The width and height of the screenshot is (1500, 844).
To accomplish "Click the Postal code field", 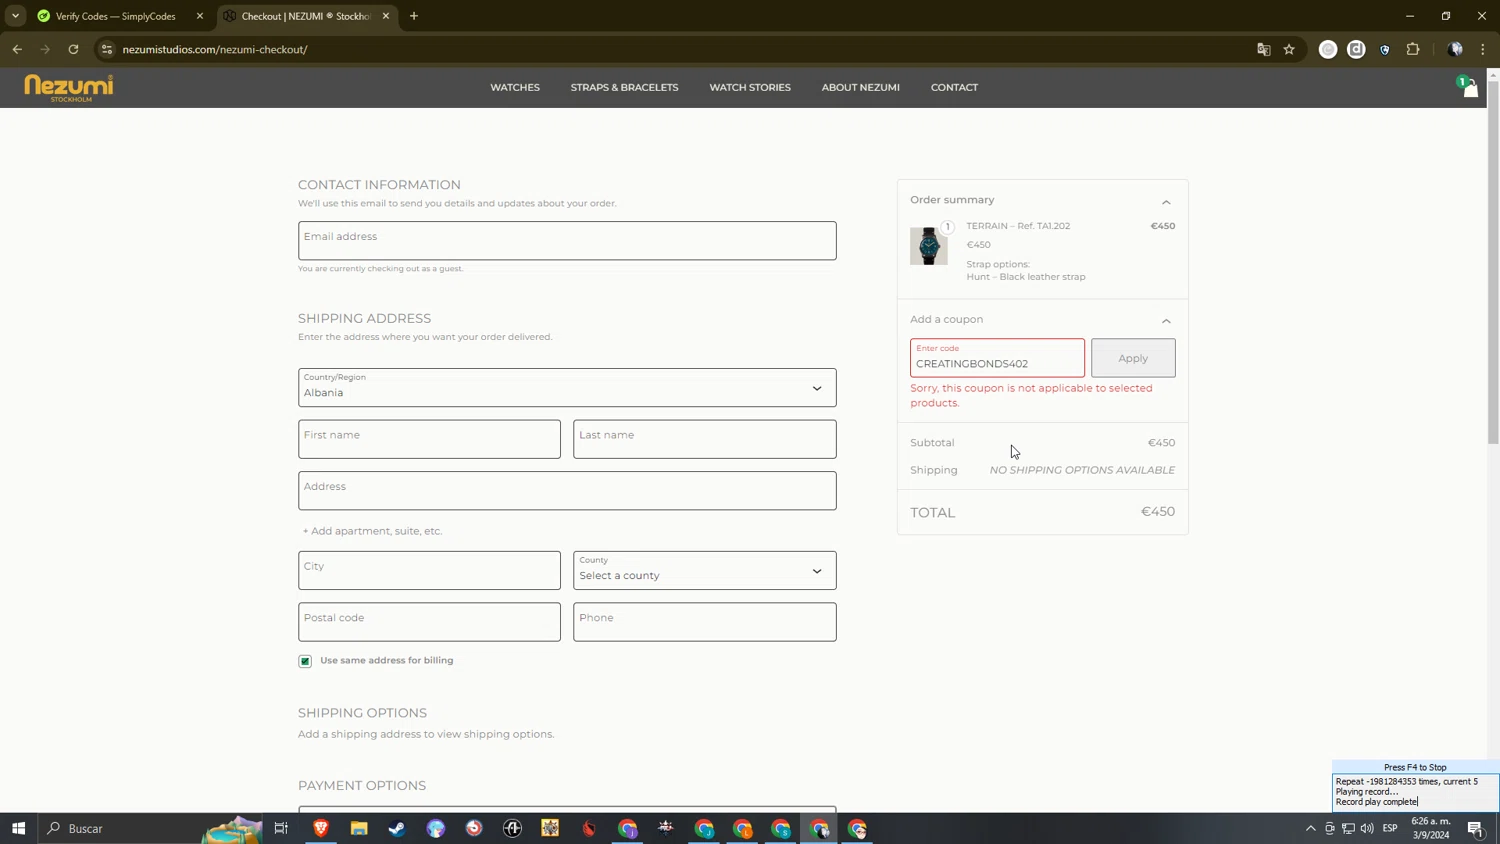I will click(x=429, y=622).
